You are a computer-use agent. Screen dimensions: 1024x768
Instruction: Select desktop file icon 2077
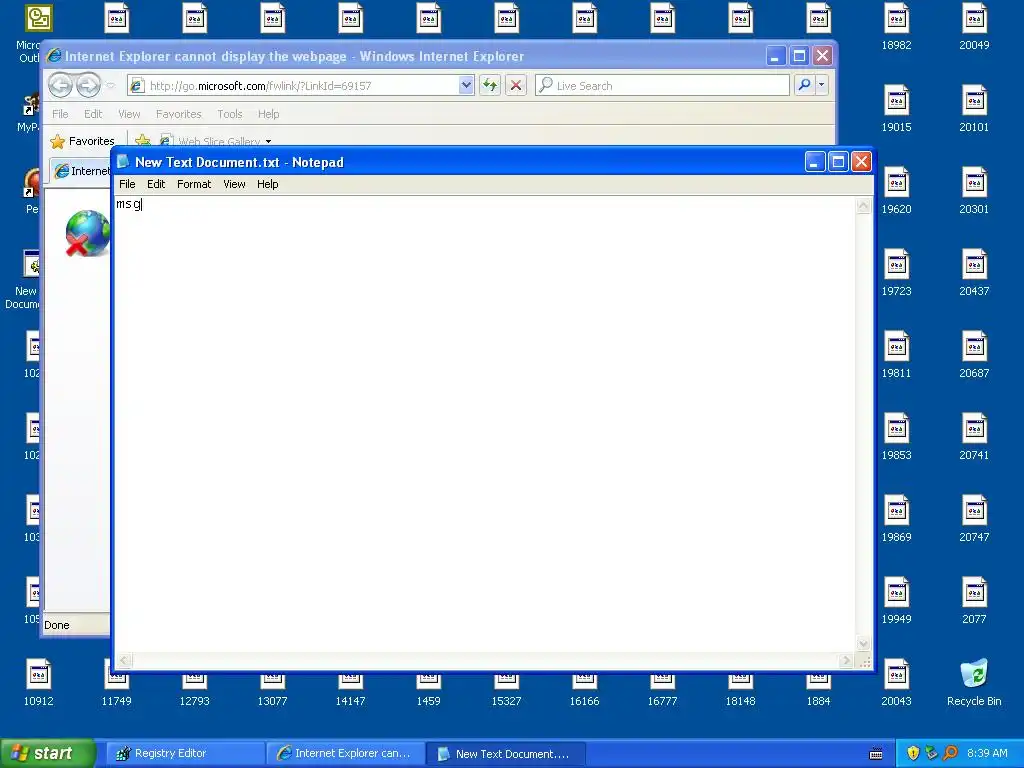tap(974, 601)
